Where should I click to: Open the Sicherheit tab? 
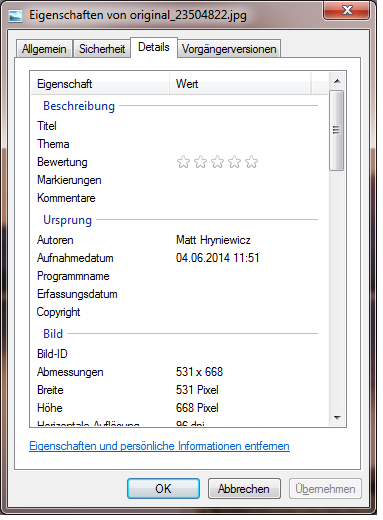coord(102,49)
